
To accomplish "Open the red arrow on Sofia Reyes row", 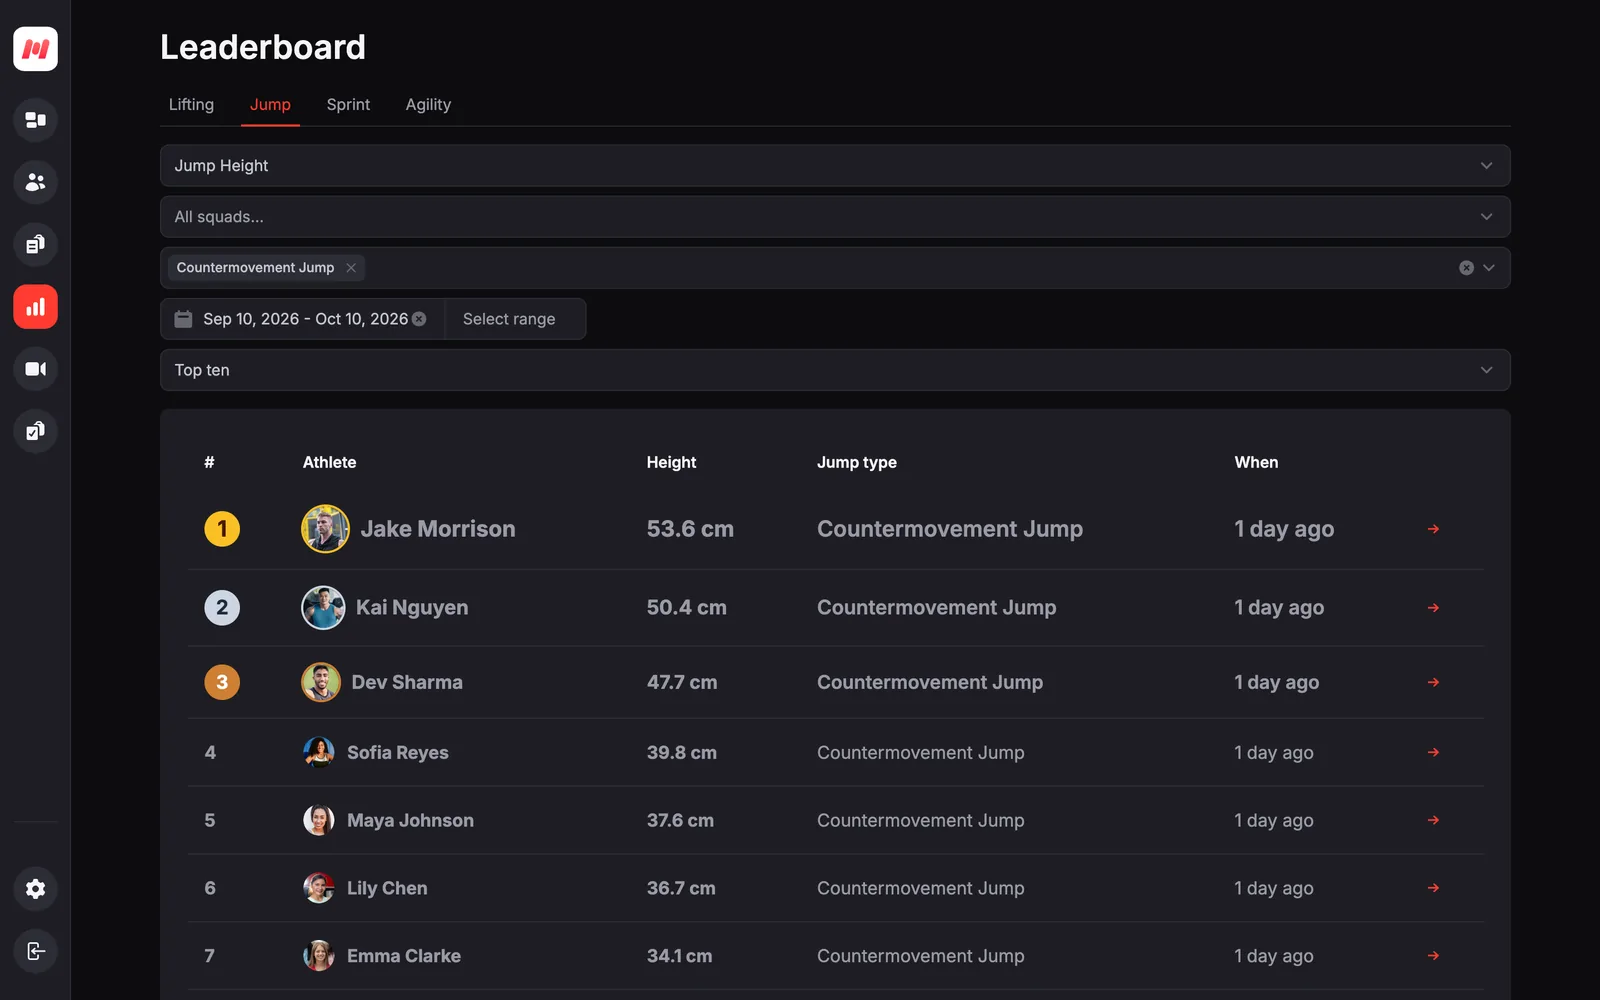I will tap(1433, 752).
